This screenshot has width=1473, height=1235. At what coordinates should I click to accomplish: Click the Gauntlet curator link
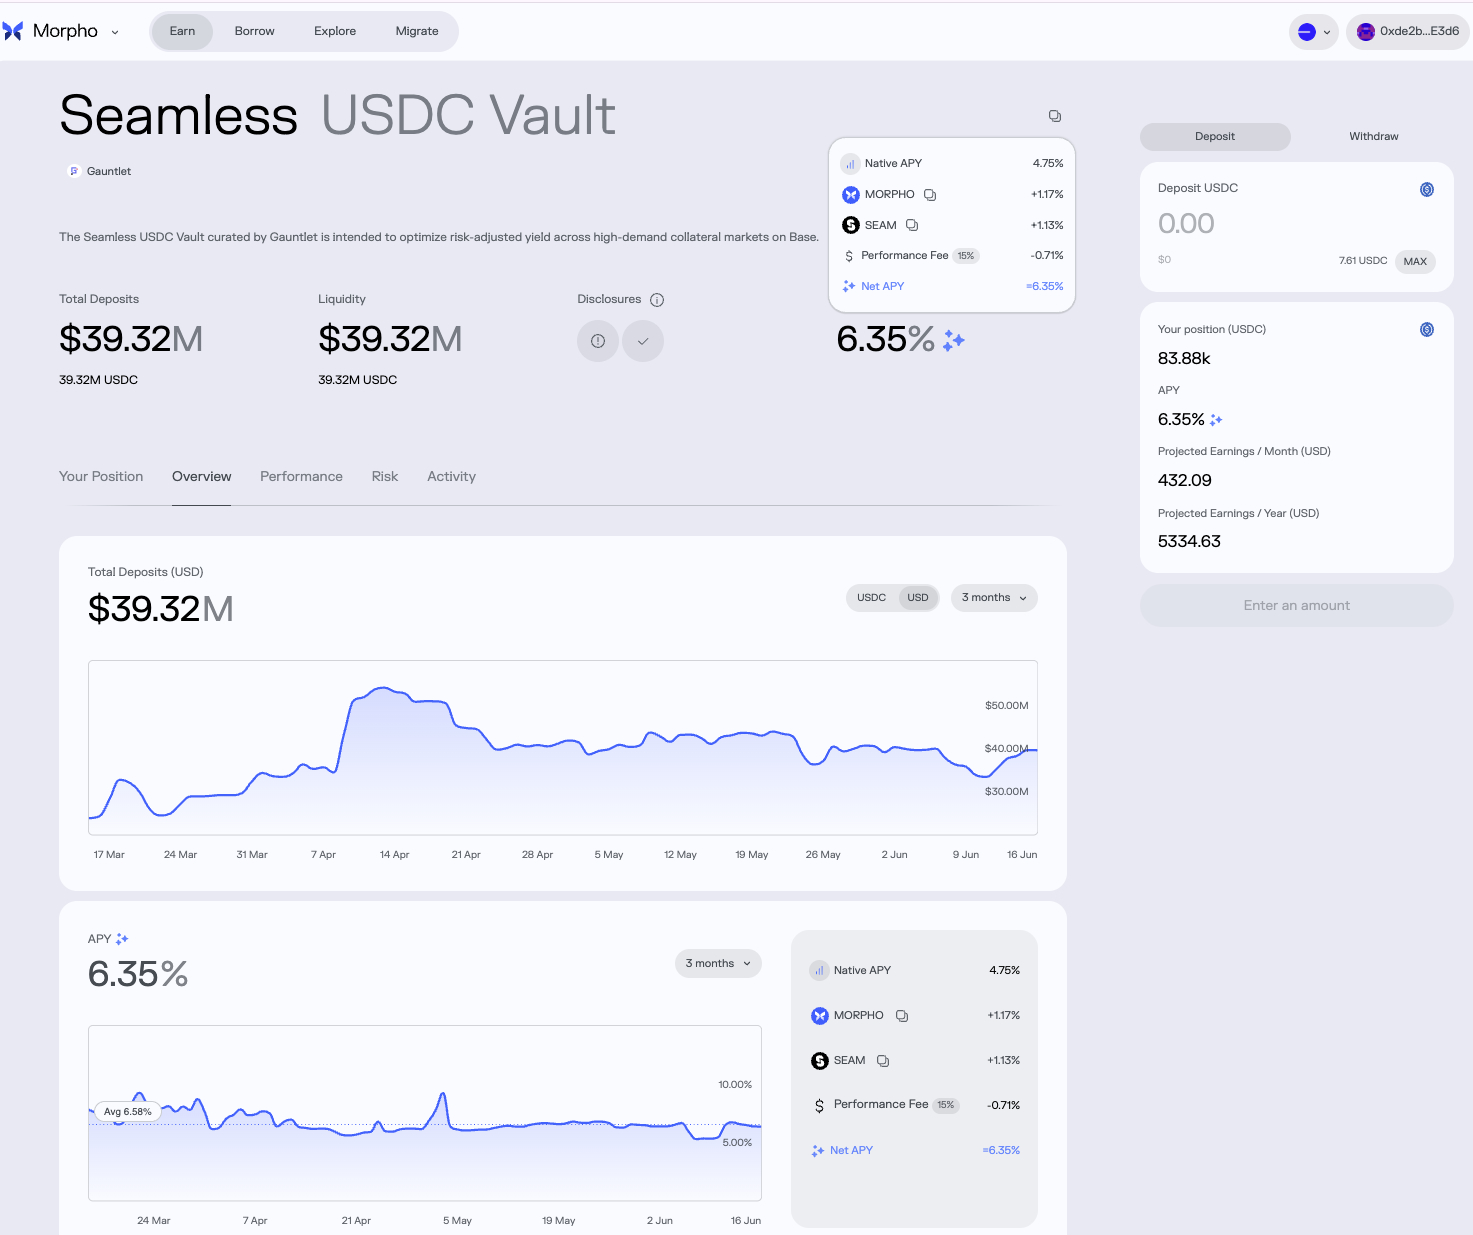(109, 172)
